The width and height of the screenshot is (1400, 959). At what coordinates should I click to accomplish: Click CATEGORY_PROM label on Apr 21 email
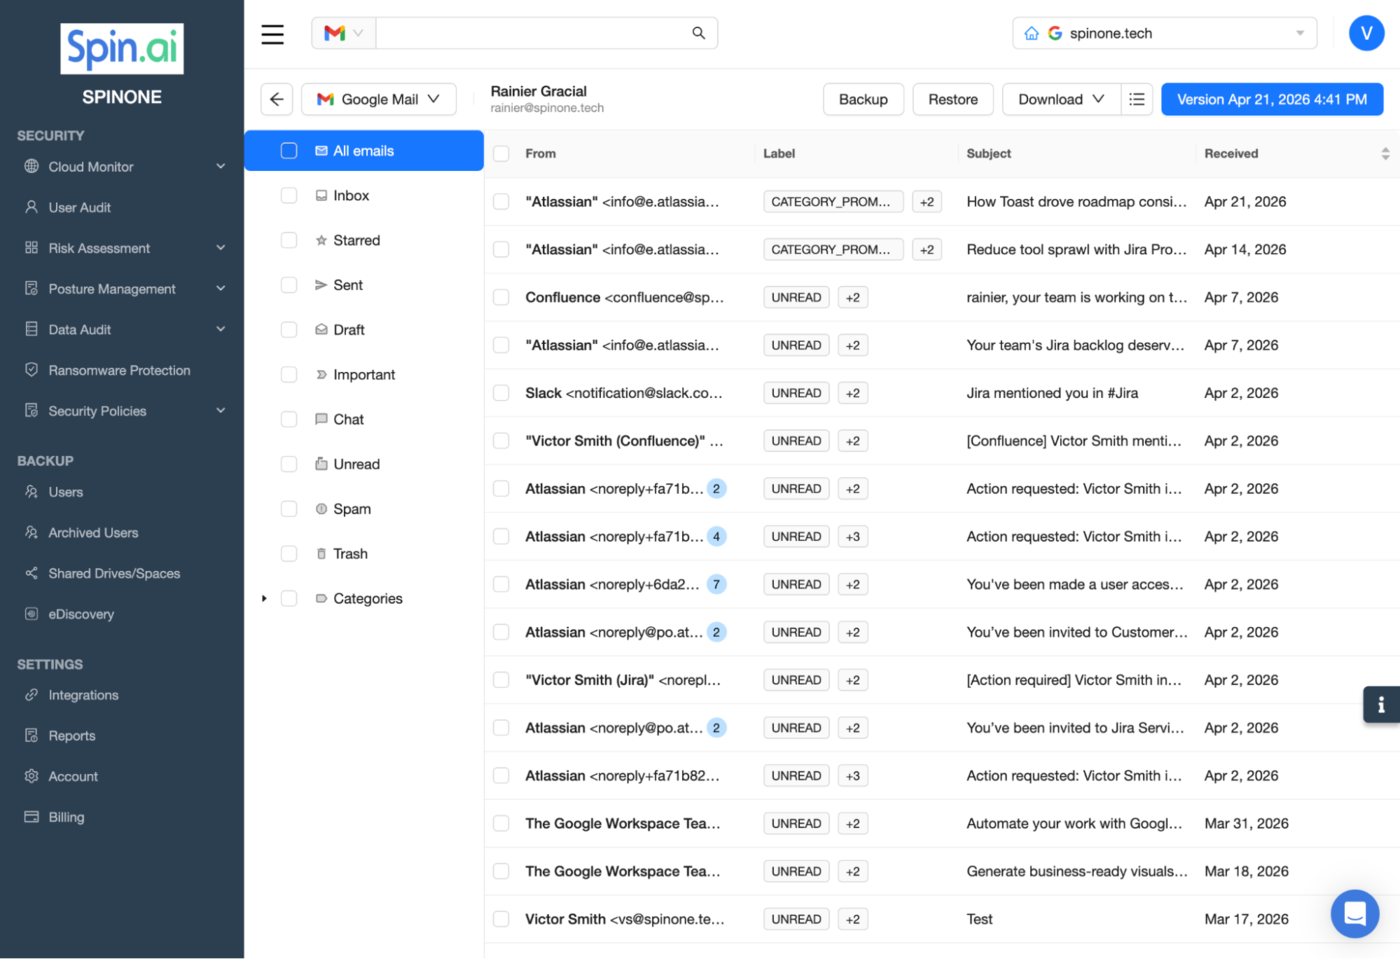click(832, 202)
